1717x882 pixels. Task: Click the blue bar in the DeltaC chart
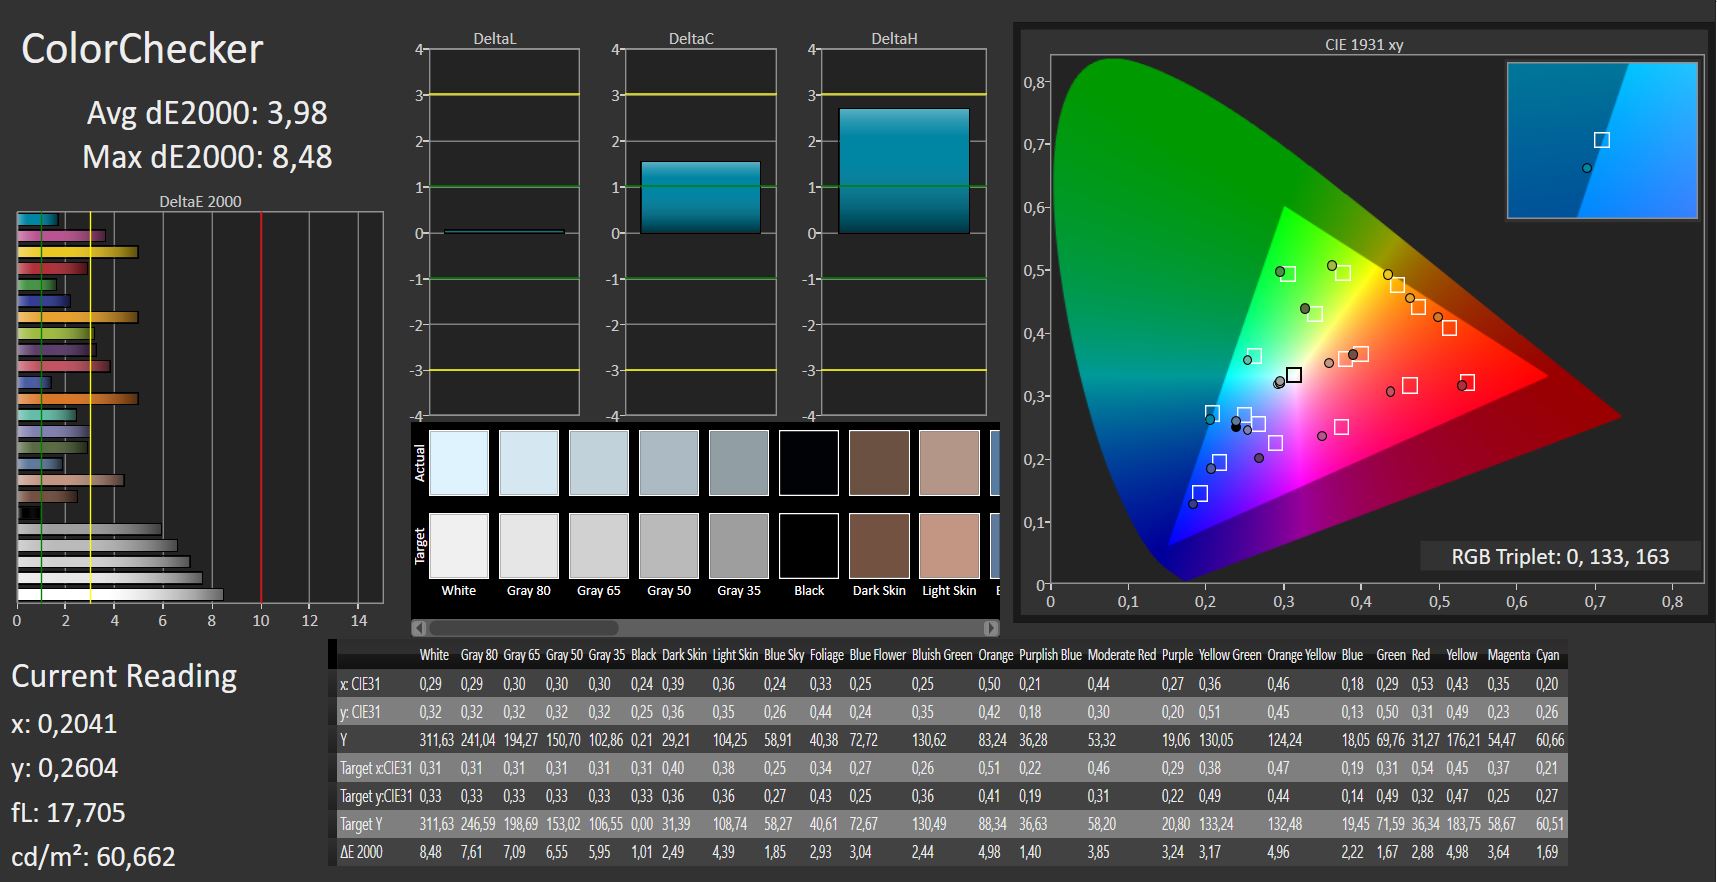pos(700,197)
